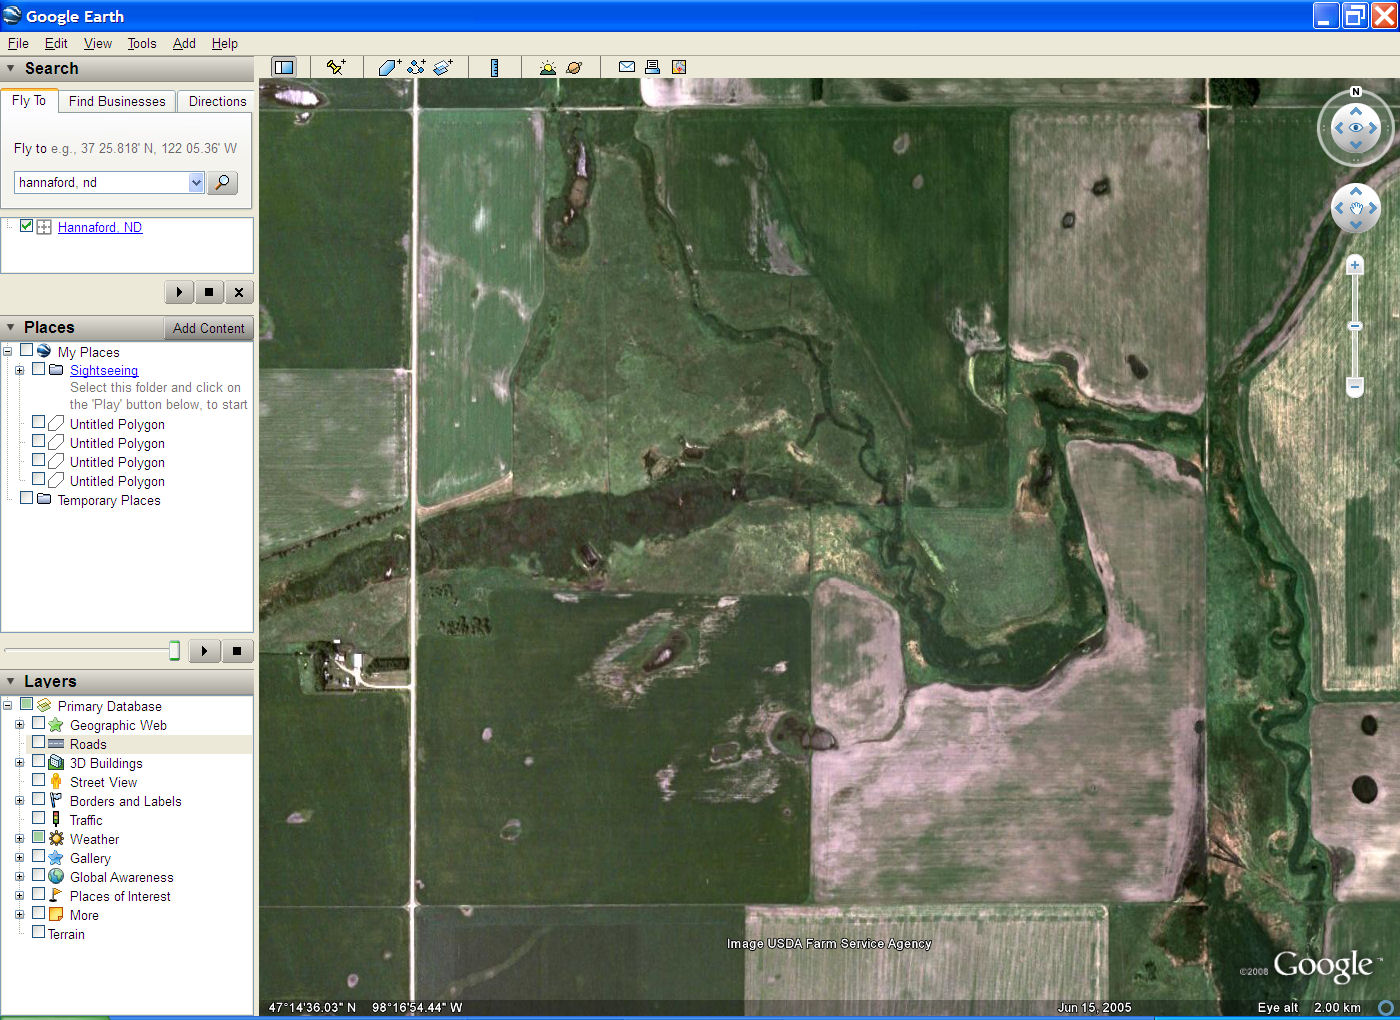The height and width of the screenshot is (1020, 1400).
Task: Select the Places of Interest layer item
Action: (x=120, y=896)
